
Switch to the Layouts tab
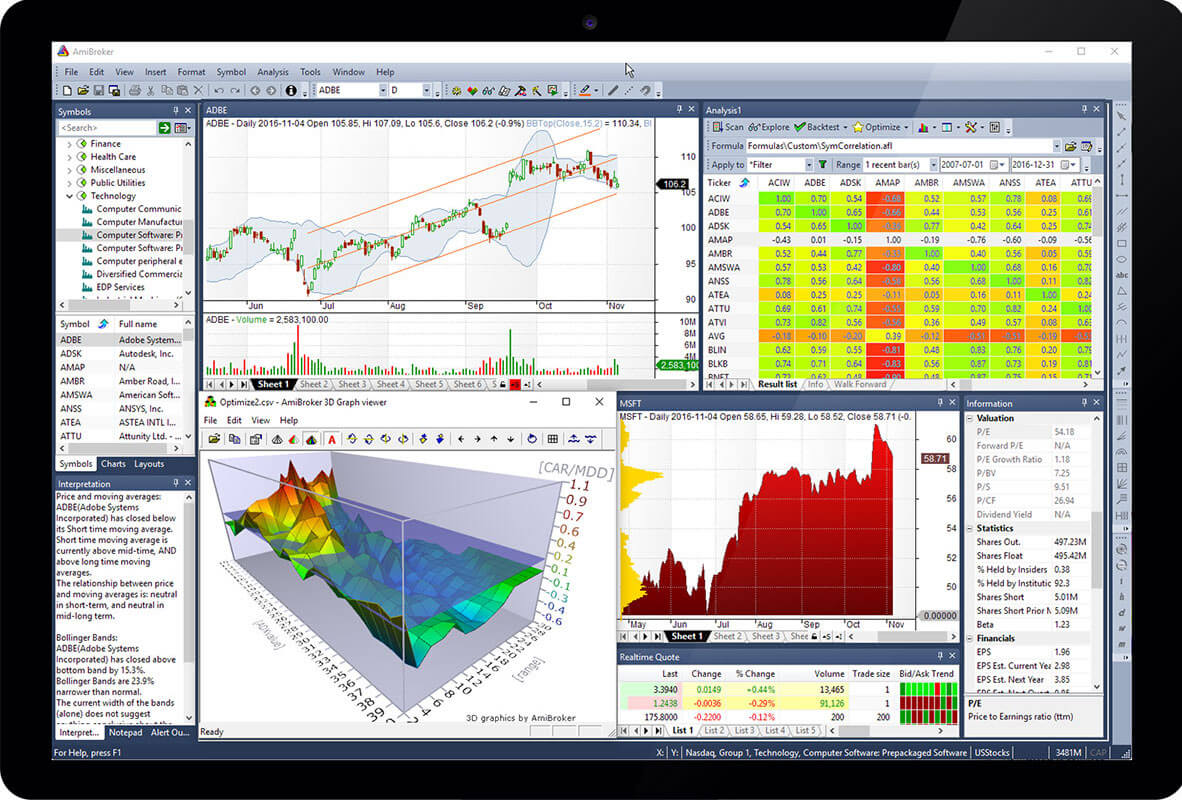click(x=149, y=464)
